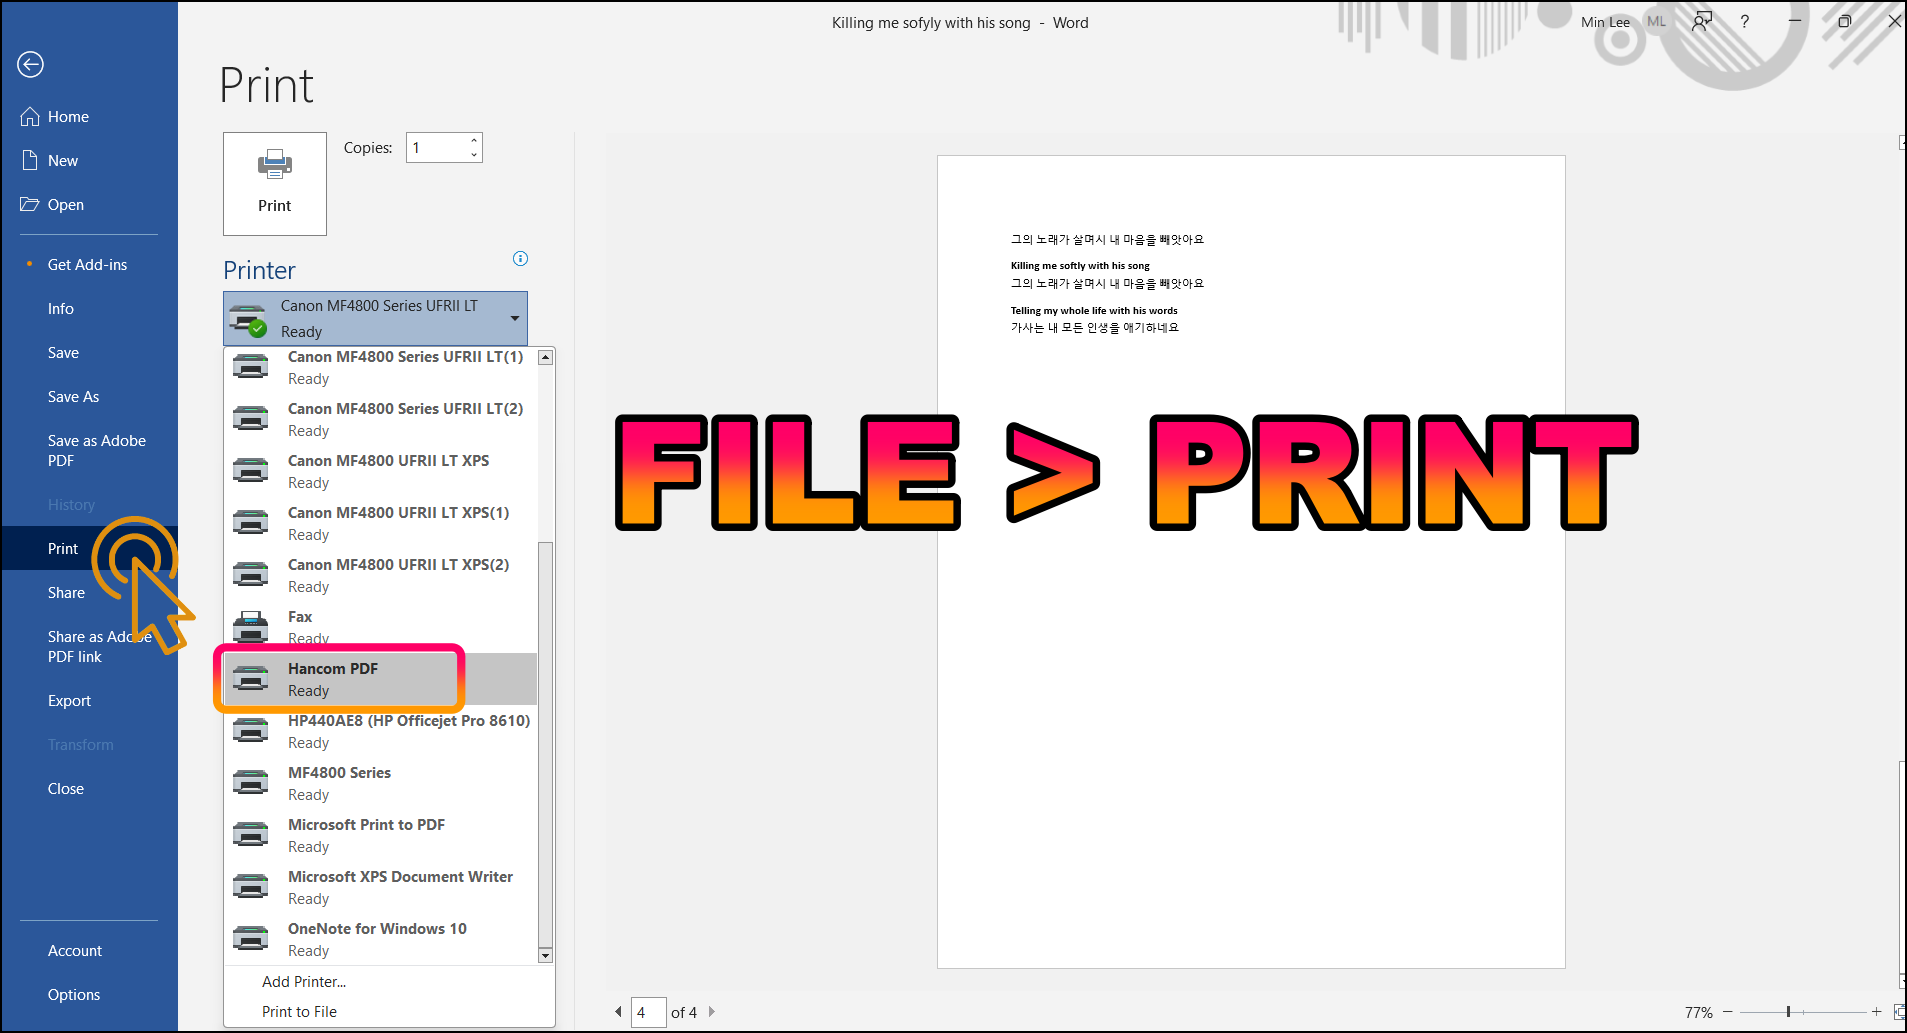Decrease copies with the down spinner
This screenshot has height=1033, width=1907.
coord(474,155)
